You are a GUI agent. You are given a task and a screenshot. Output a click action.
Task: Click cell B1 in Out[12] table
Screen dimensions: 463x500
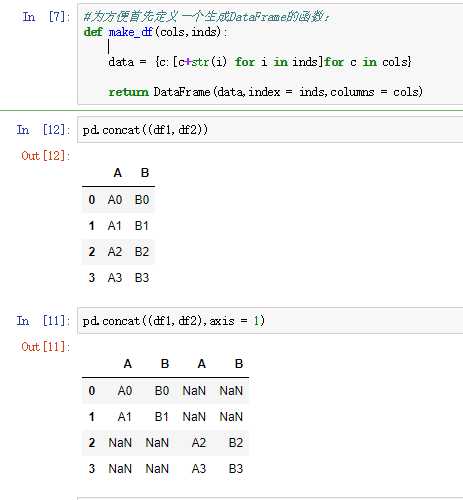pyautogui.click(x=142, y=226)
